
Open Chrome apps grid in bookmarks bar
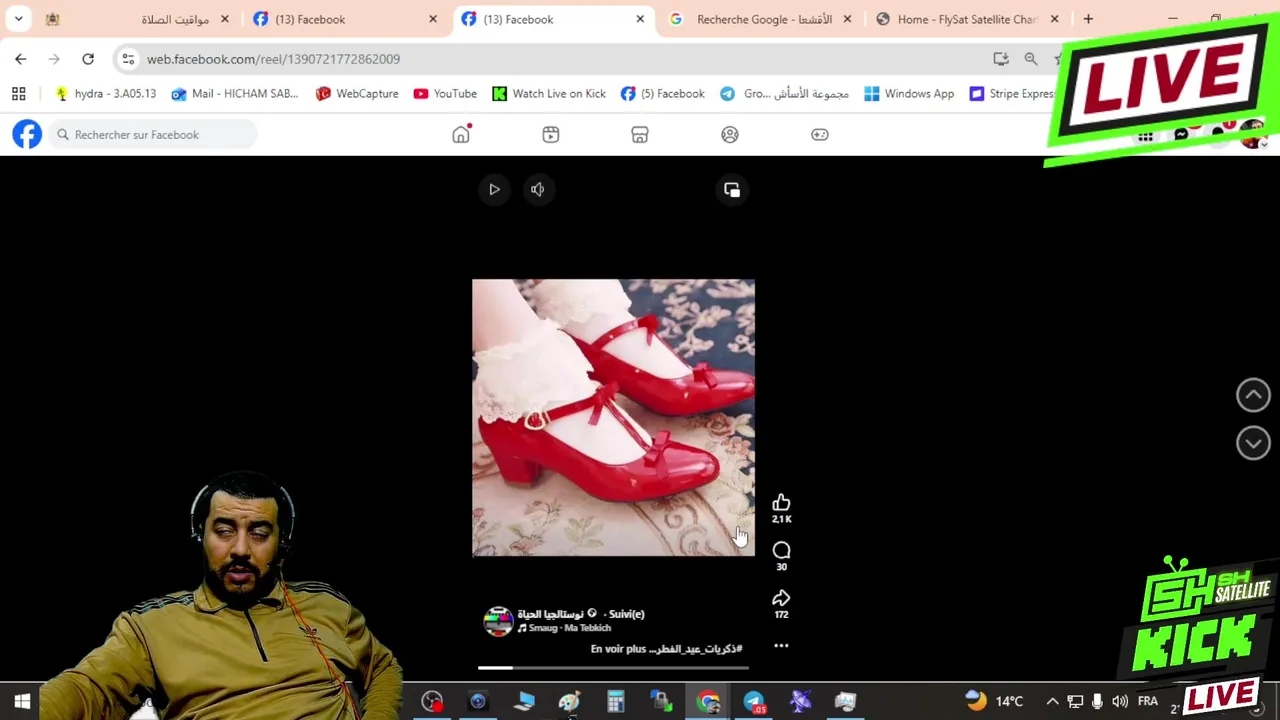pyautogui.click(x=18, y=94)
